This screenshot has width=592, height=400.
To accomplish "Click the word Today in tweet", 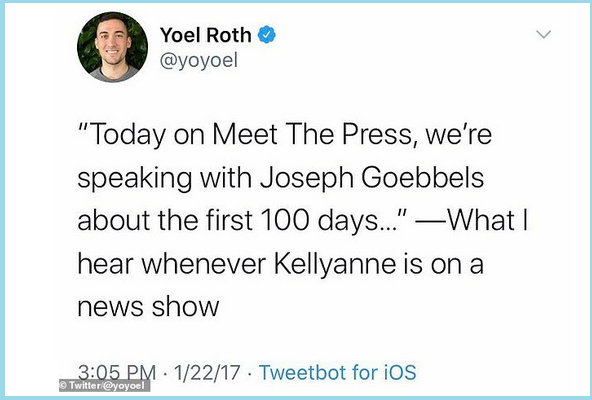I will [x=128, y=135].
